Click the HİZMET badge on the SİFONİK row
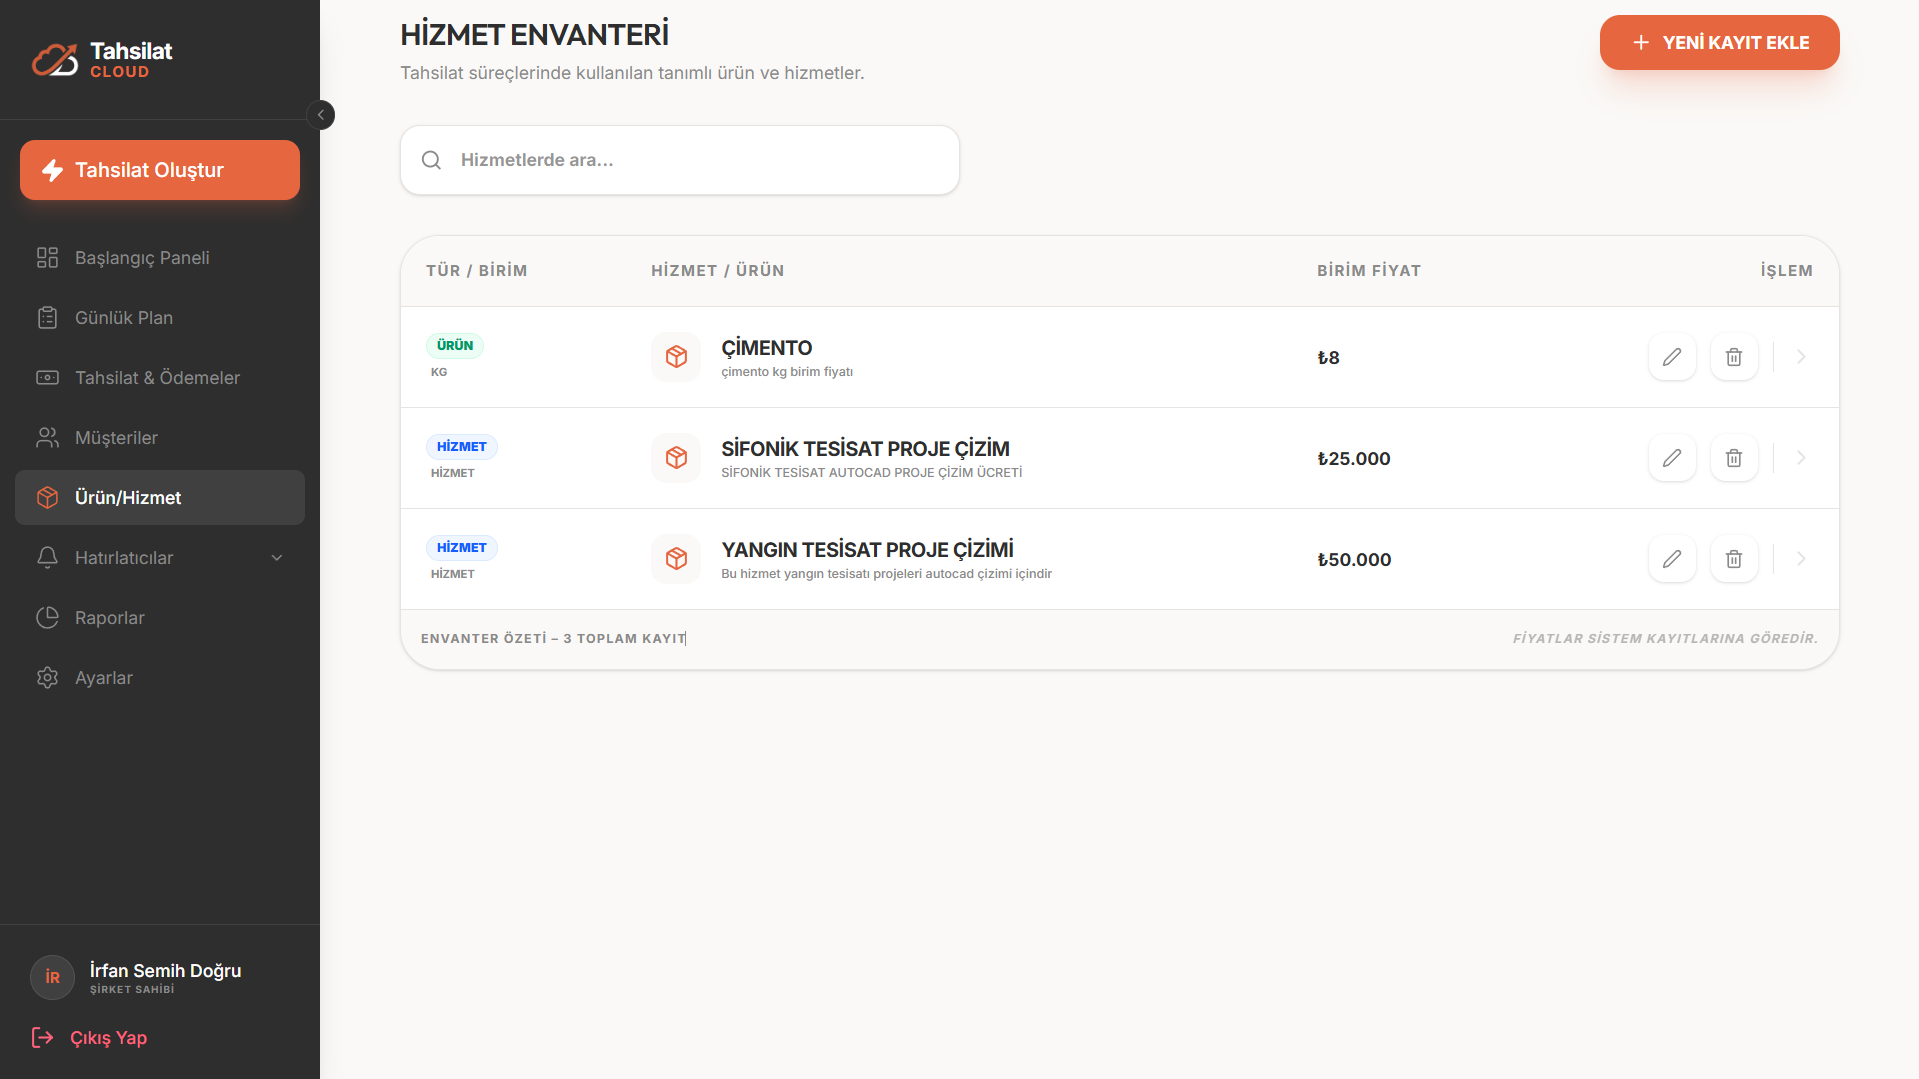This screenshot has width=1919, height=1079. pos(462,447)
